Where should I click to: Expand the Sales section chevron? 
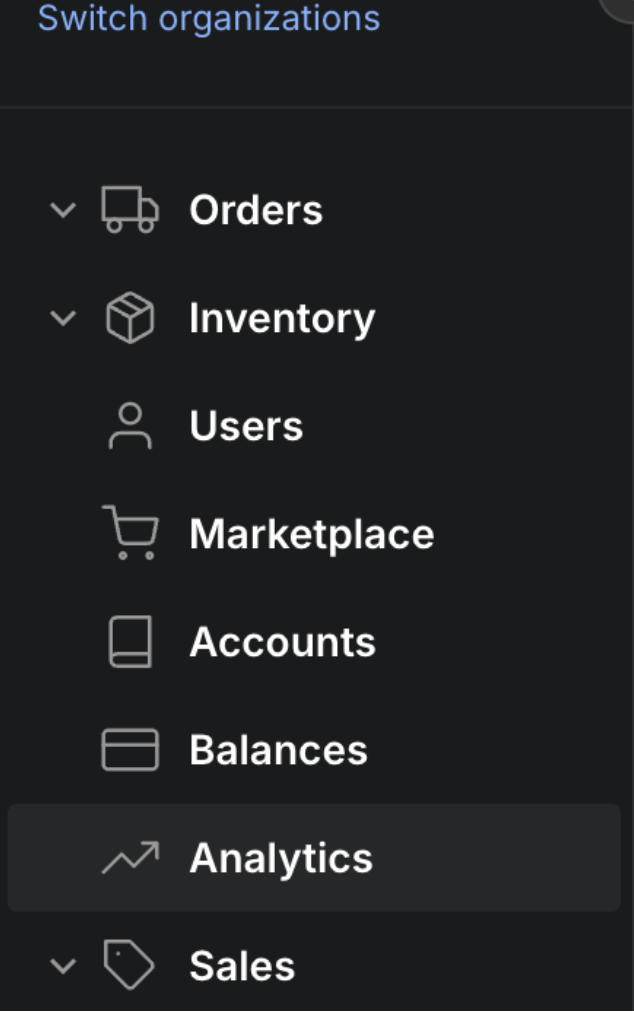point(63,966)
